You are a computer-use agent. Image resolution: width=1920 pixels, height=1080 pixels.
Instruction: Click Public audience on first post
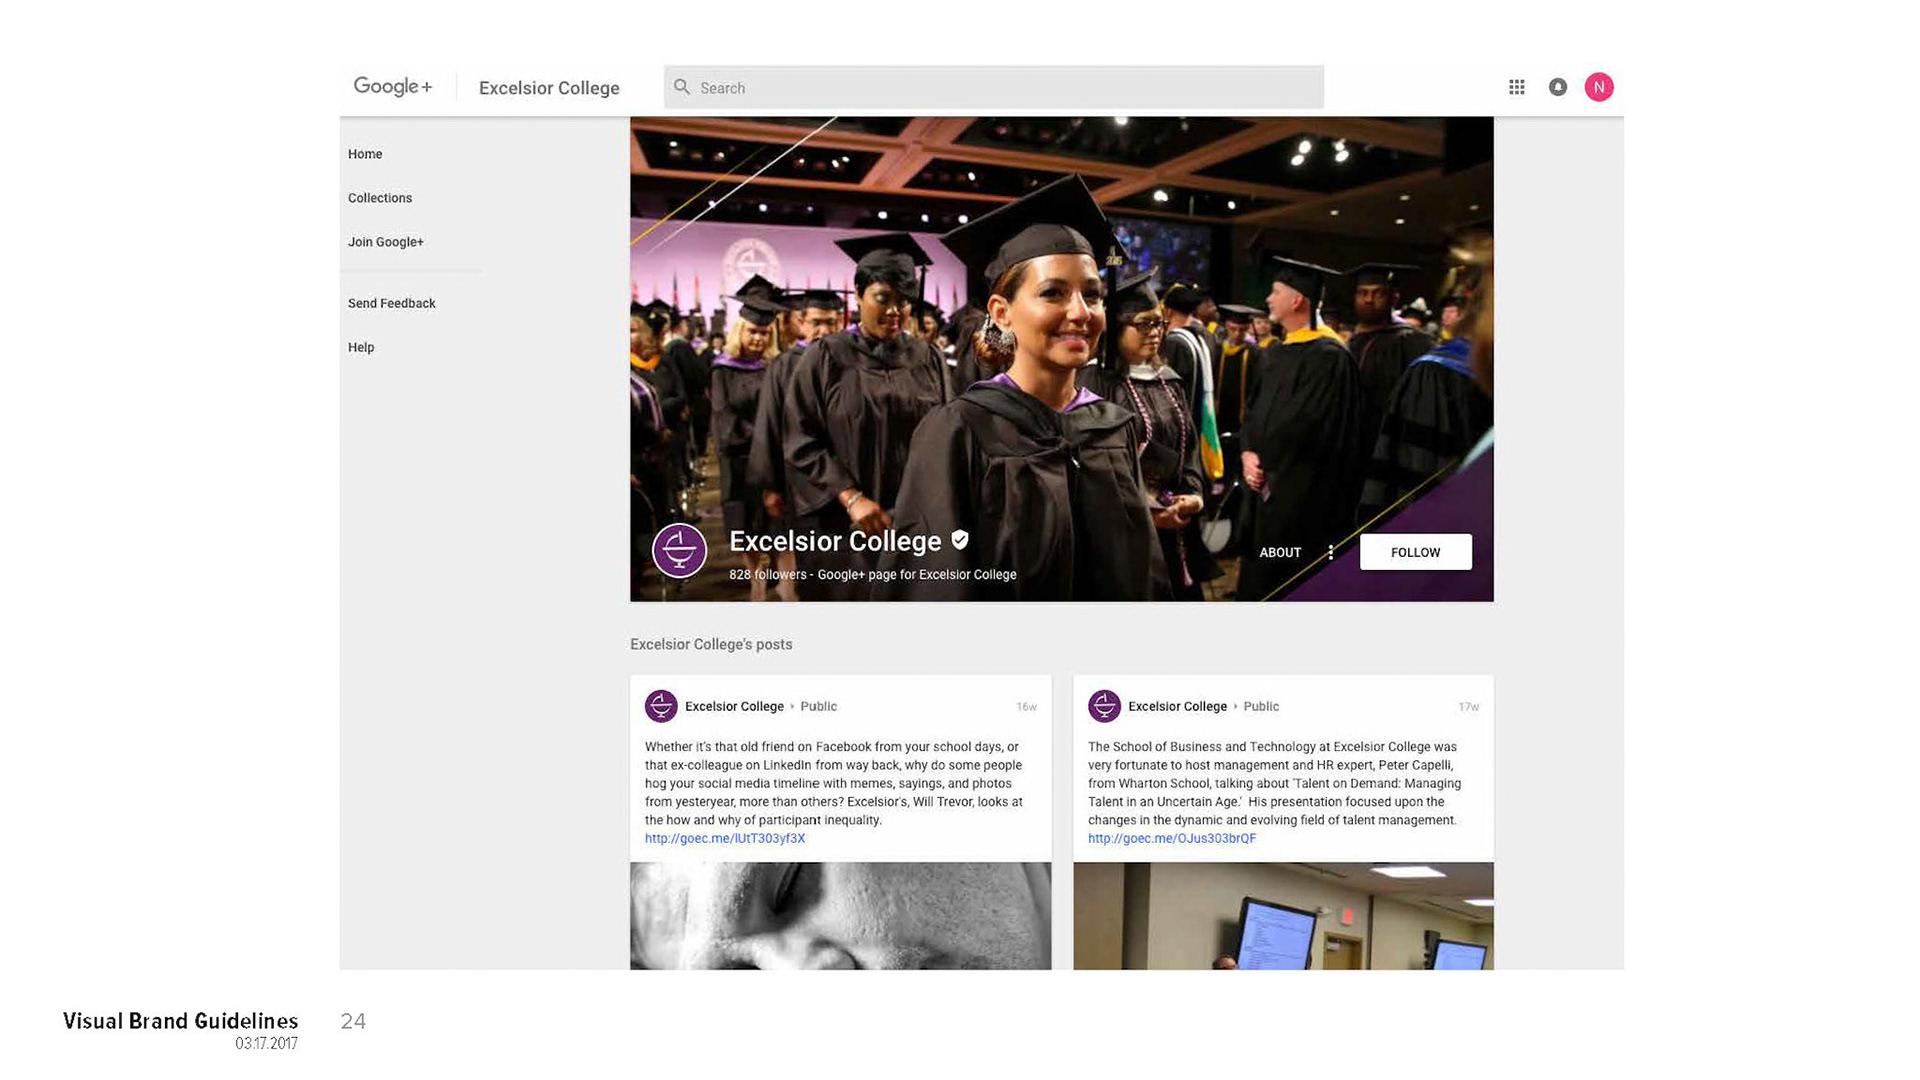[818, 706]
